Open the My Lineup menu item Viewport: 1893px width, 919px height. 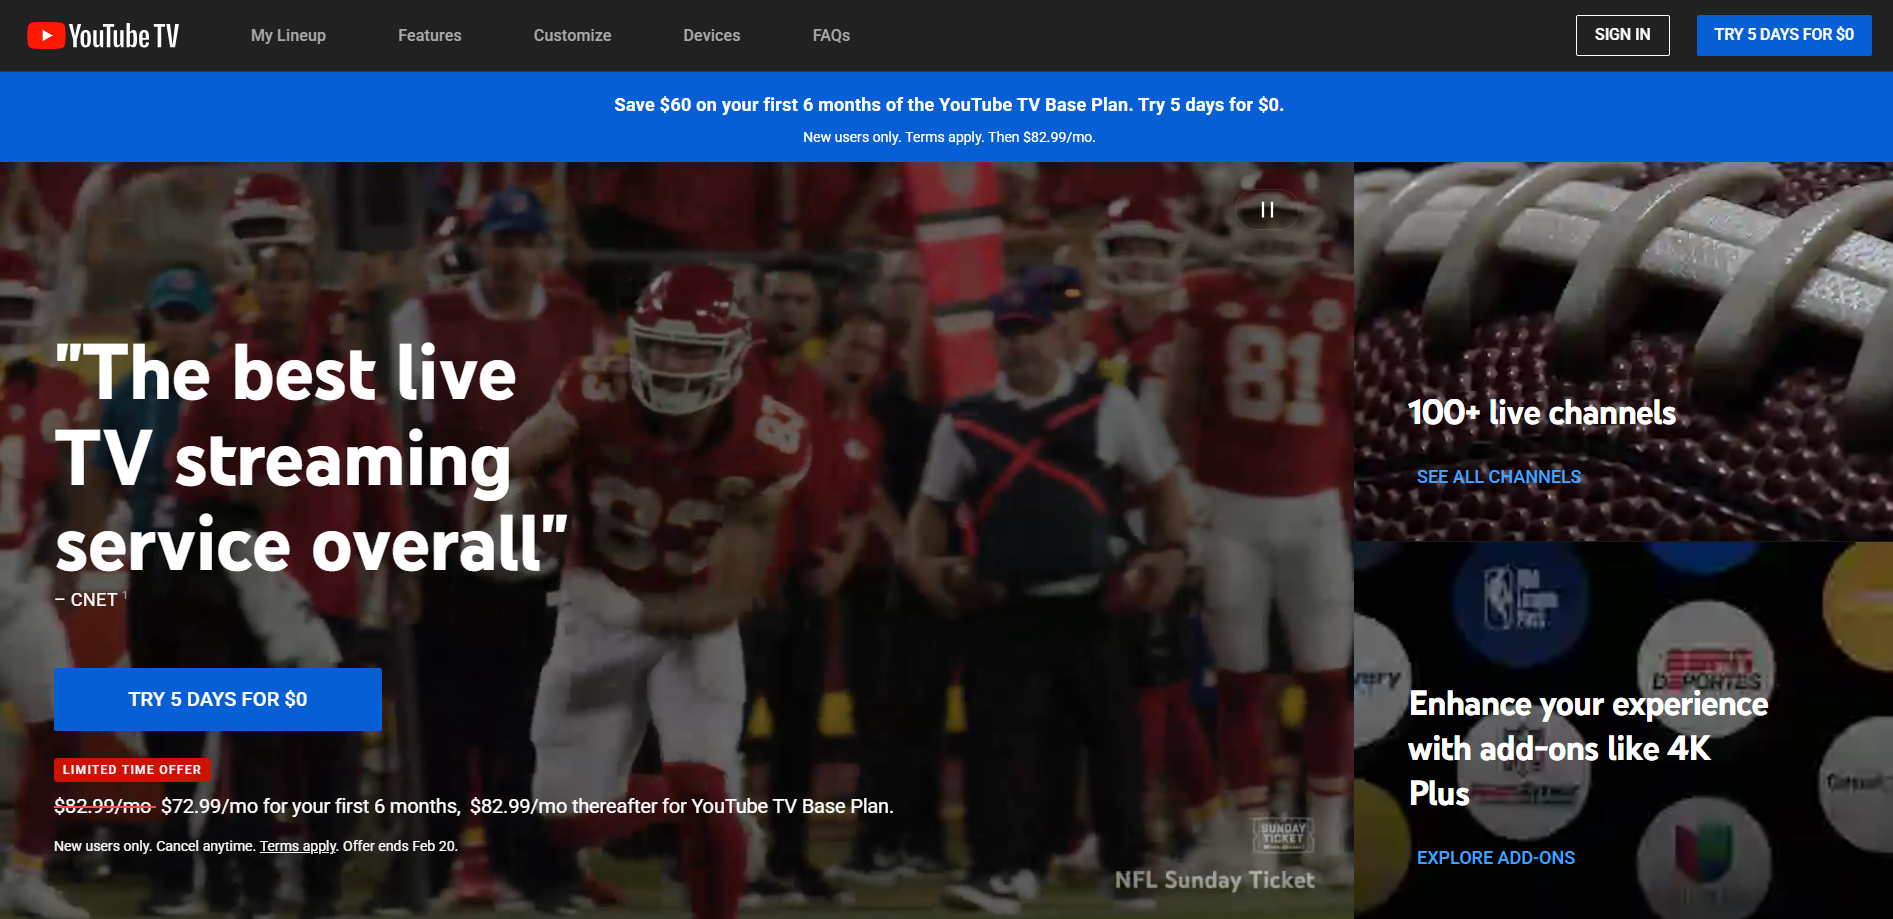point(288,35)
